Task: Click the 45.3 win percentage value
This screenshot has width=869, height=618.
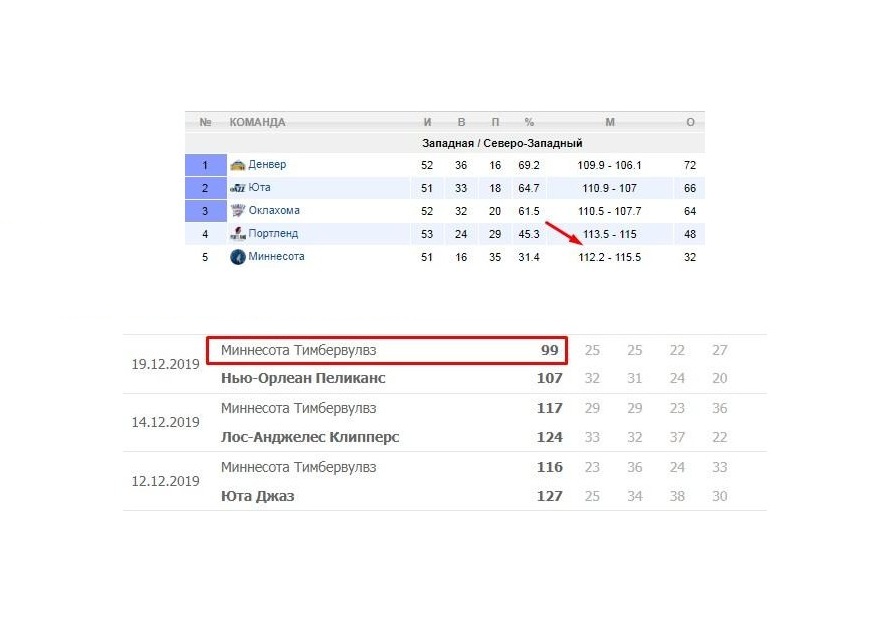Action: (529, 234)
